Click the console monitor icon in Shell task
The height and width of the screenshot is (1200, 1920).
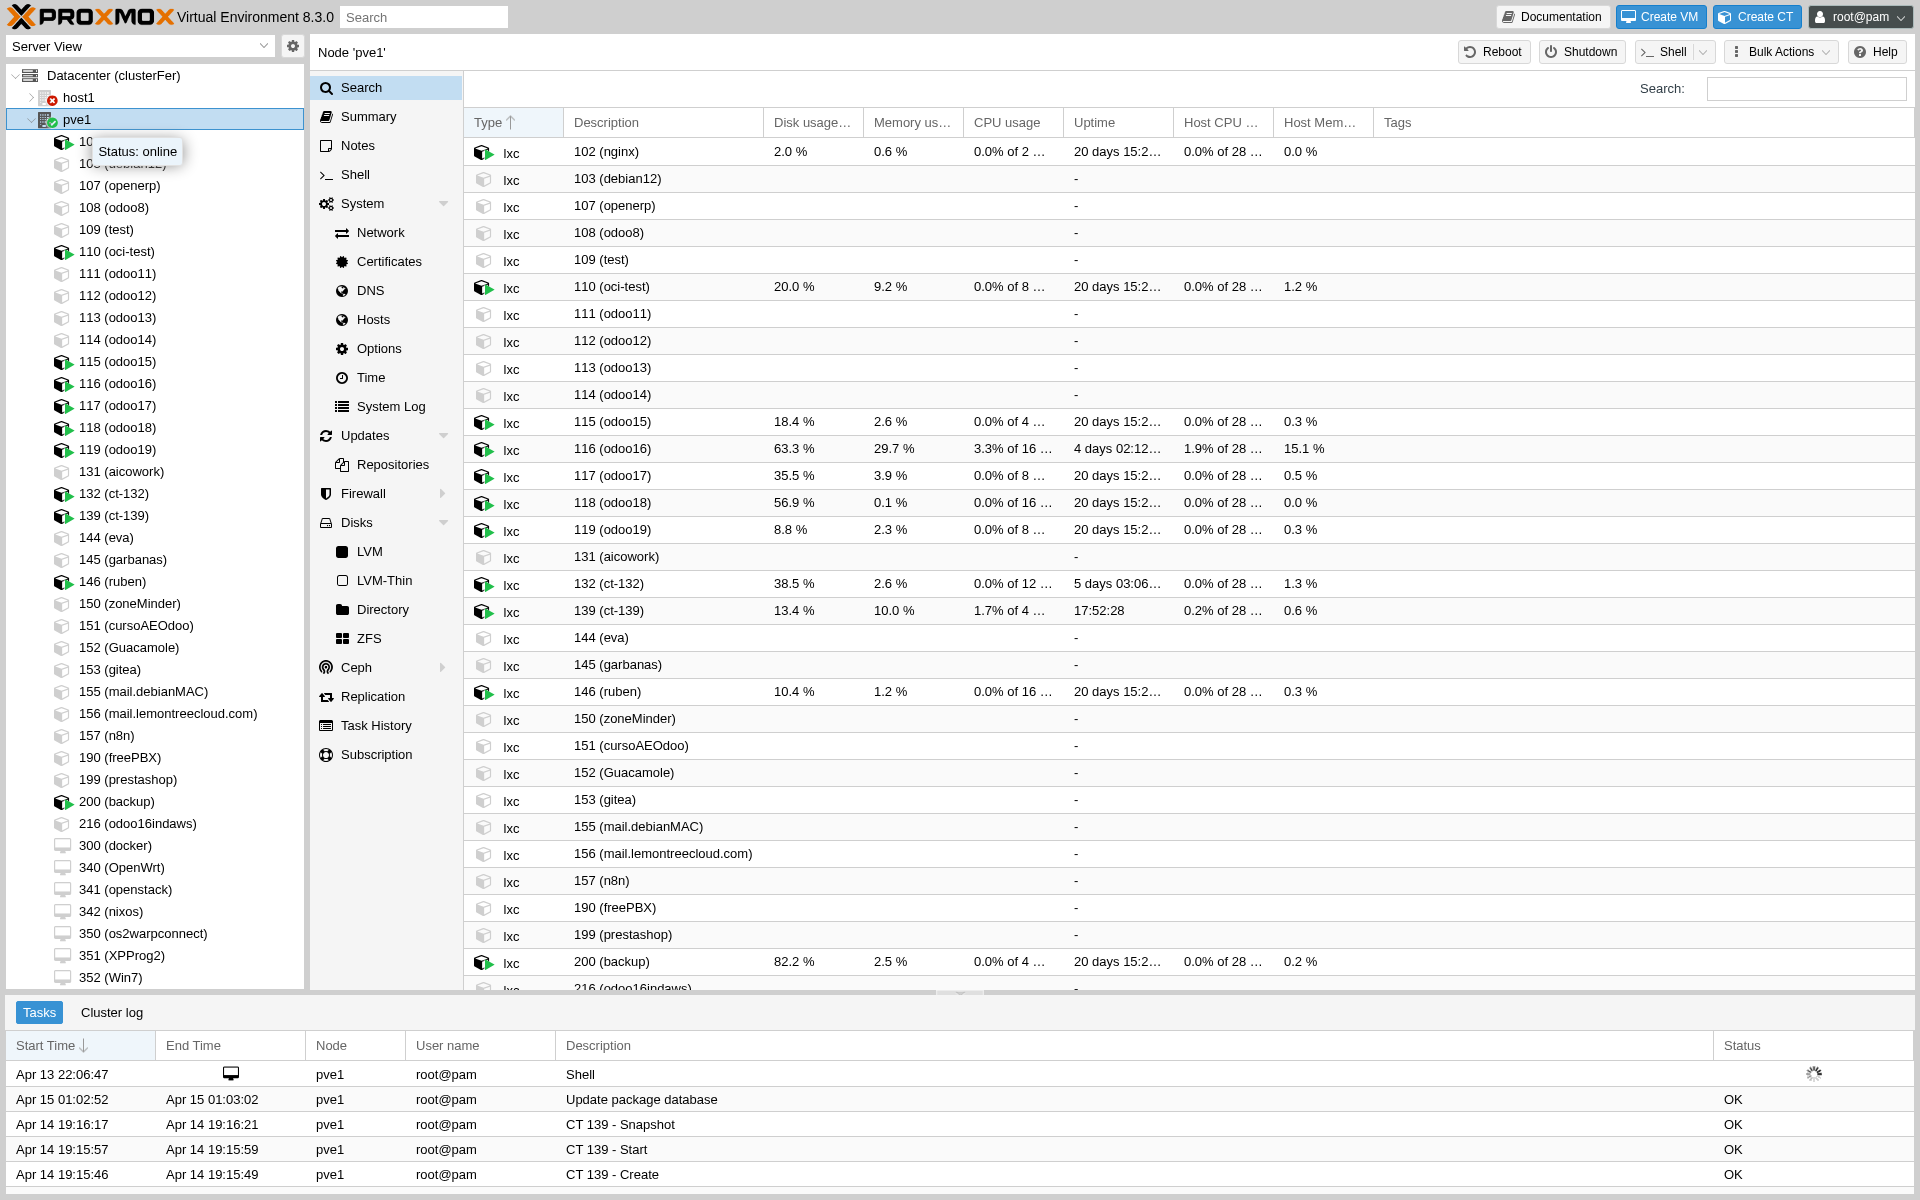[x=231, y=1073]
